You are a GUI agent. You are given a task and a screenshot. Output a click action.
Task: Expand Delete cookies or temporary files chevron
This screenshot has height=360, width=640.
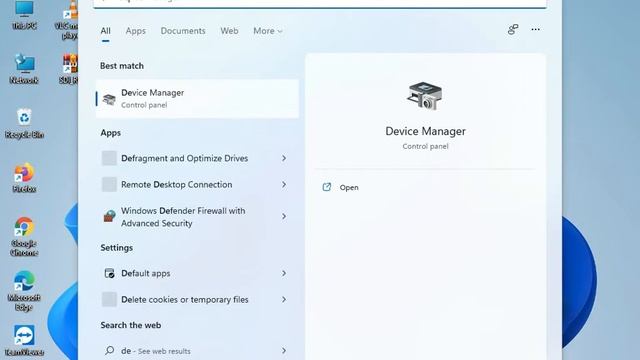coord(284,300)
